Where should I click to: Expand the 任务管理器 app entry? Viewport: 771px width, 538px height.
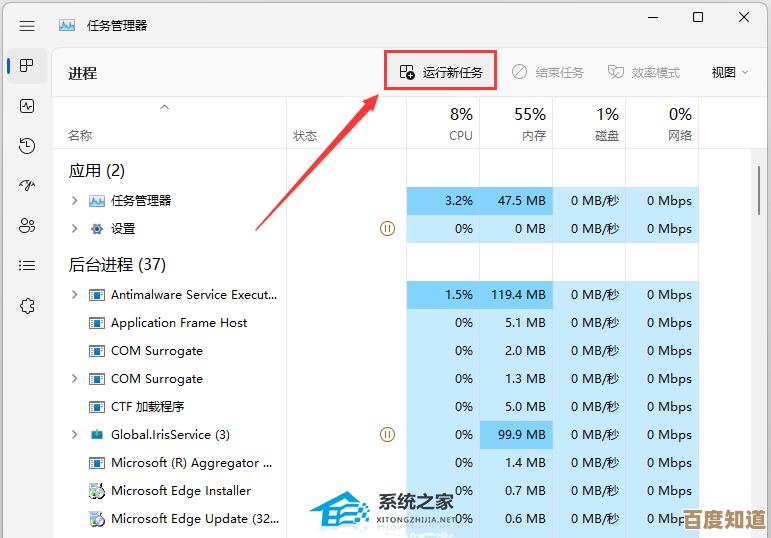click(x=74, y=201)
